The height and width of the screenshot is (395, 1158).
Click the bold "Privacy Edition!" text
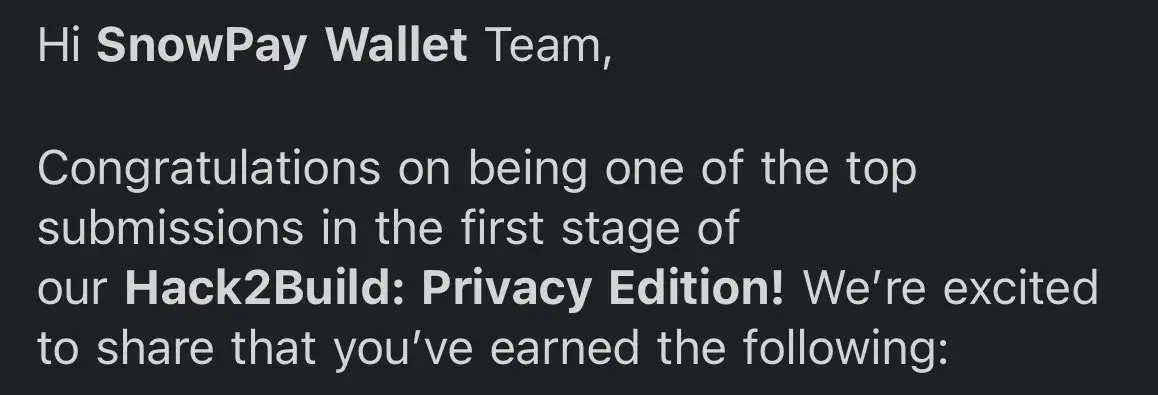(x=603, y=290)
